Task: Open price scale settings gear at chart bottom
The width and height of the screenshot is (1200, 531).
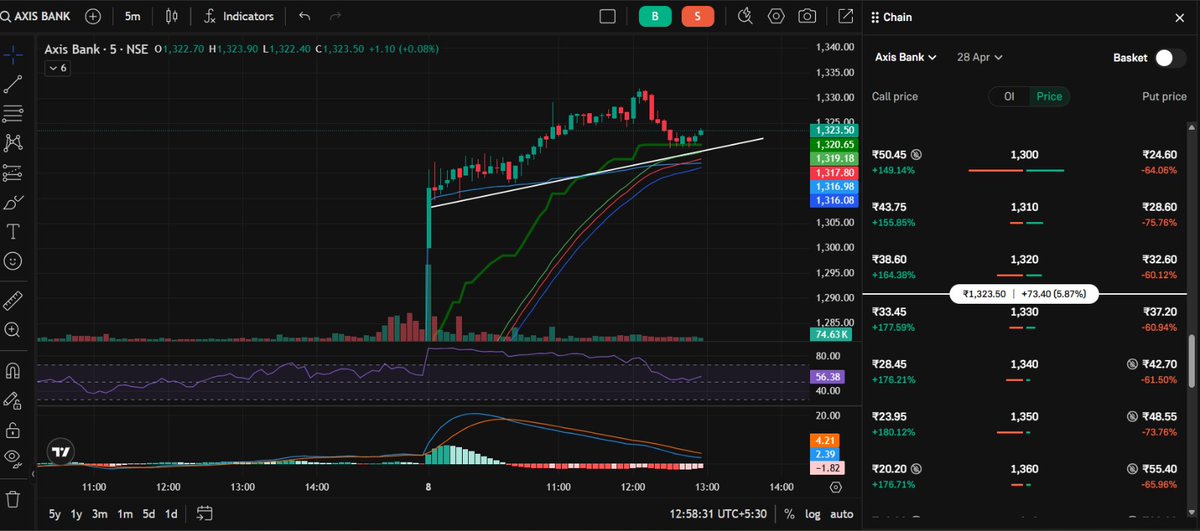Action: (x=836, y=488)
